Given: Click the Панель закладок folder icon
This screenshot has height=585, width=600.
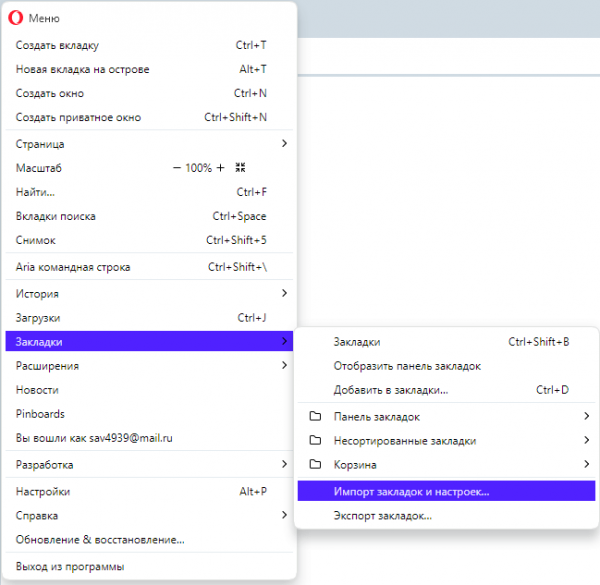Looking at the screenshot, I should coord(315,416).
